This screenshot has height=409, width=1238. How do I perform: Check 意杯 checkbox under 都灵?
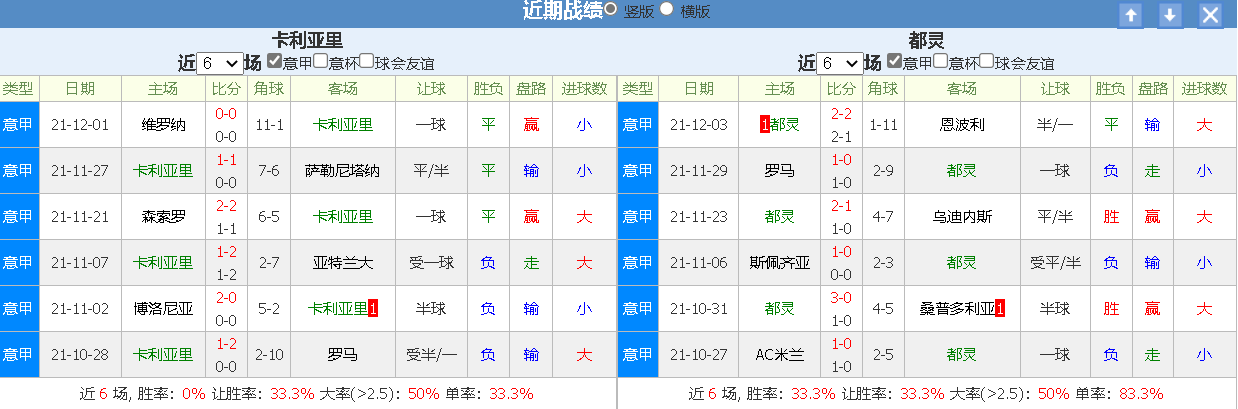pos(940,61)
